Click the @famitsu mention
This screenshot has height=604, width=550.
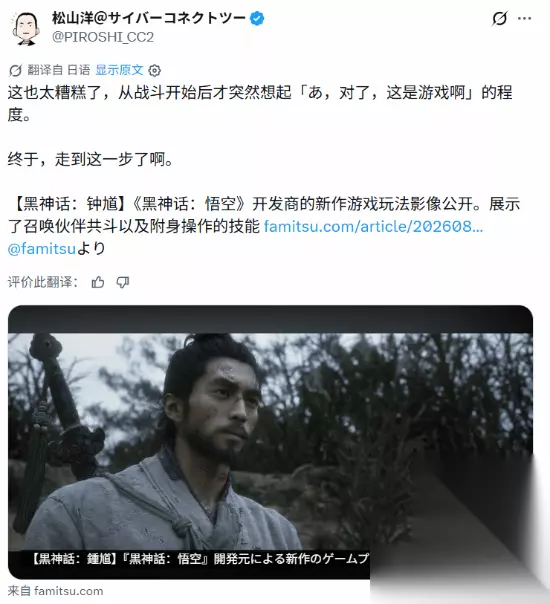click(x=42, y=249)
